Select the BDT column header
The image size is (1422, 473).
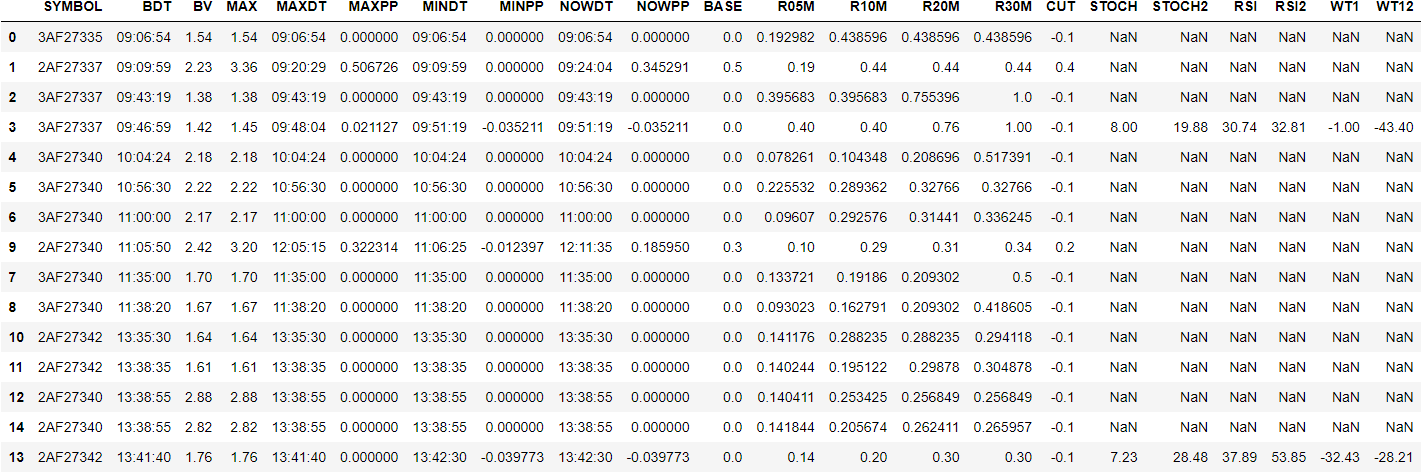pos(157,7)
